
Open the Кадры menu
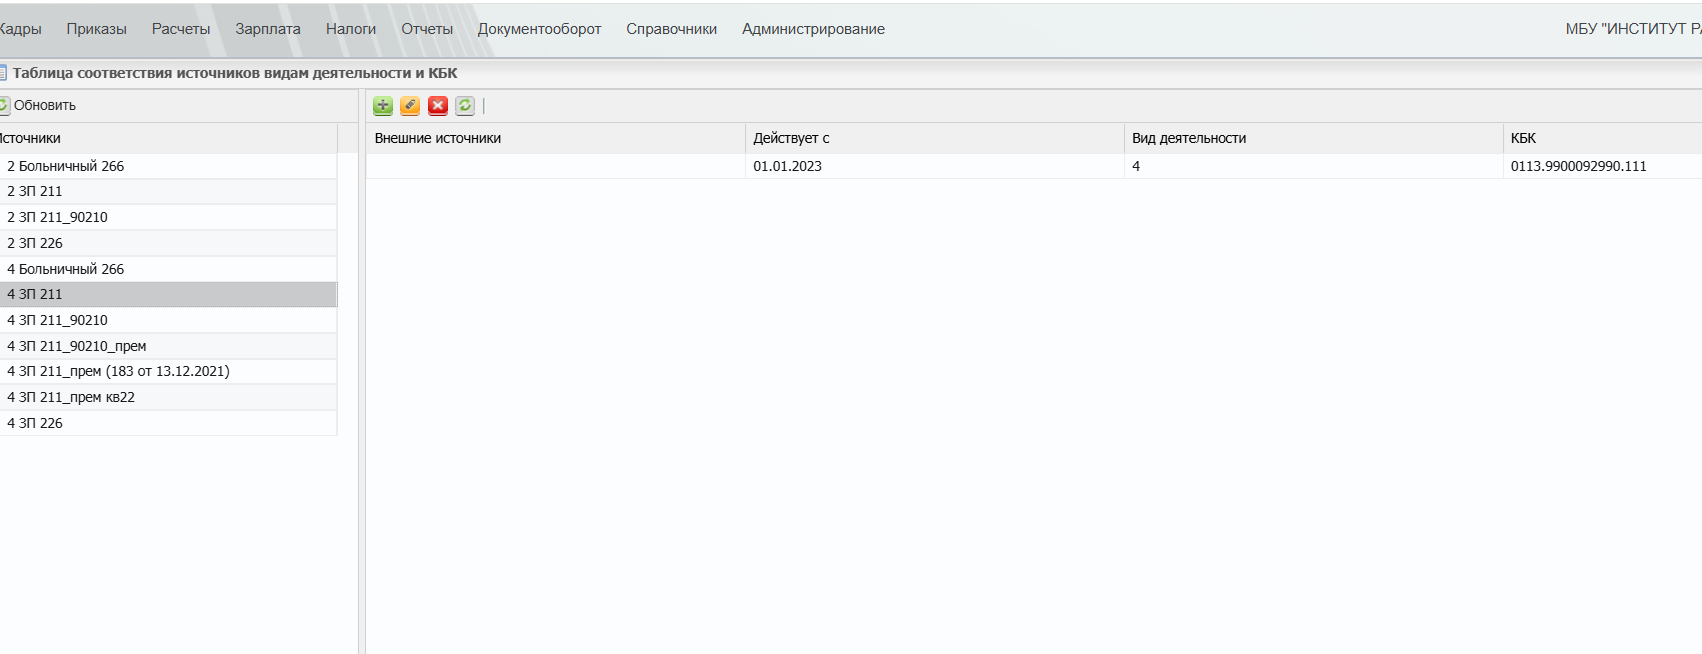click(x=20, y=29)
